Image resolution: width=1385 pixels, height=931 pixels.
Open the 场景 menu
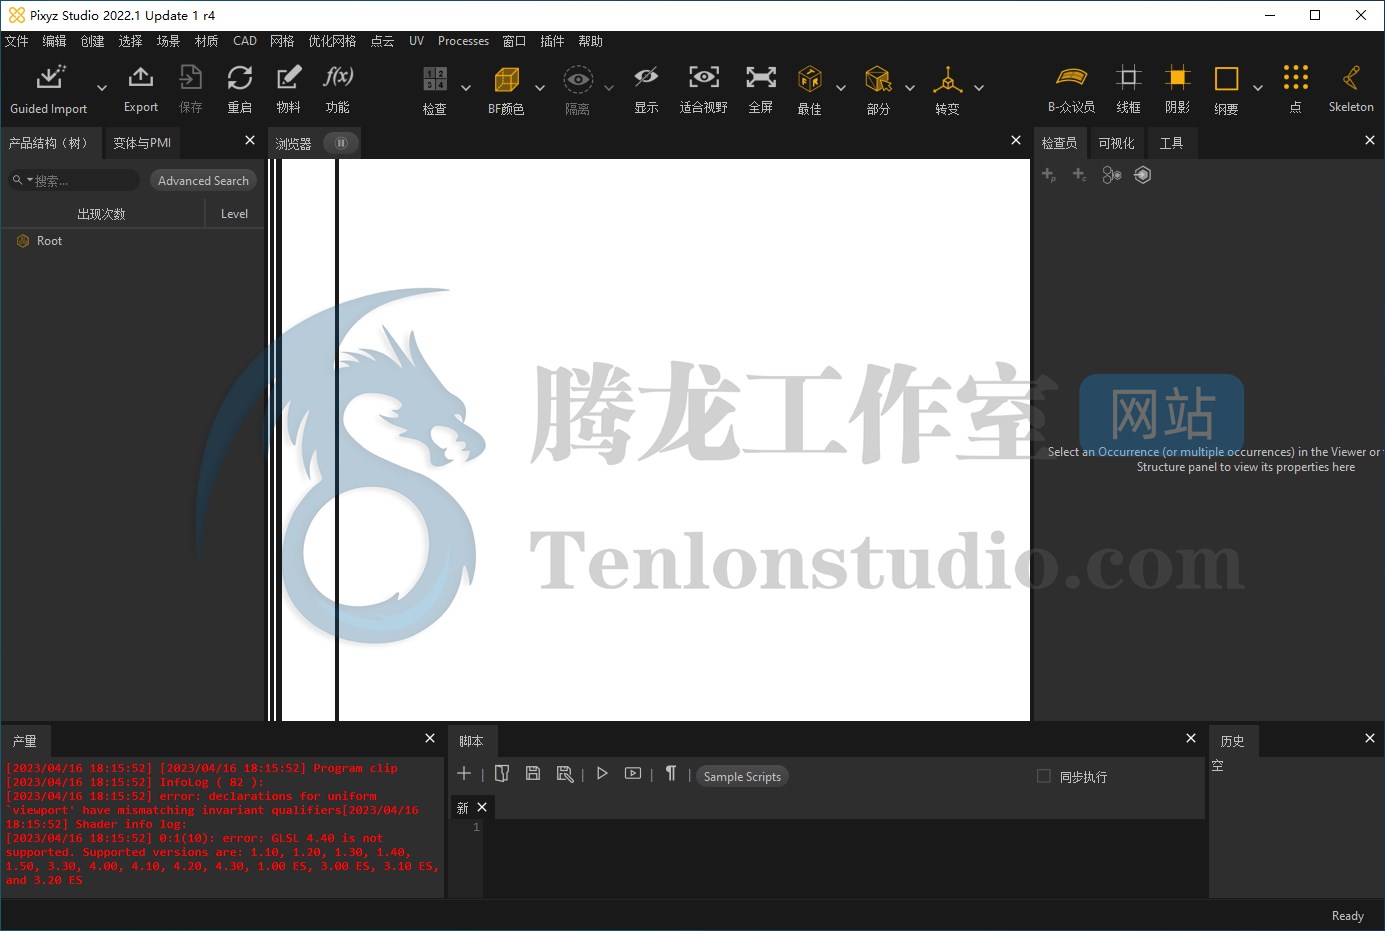(x=168, y=41)
